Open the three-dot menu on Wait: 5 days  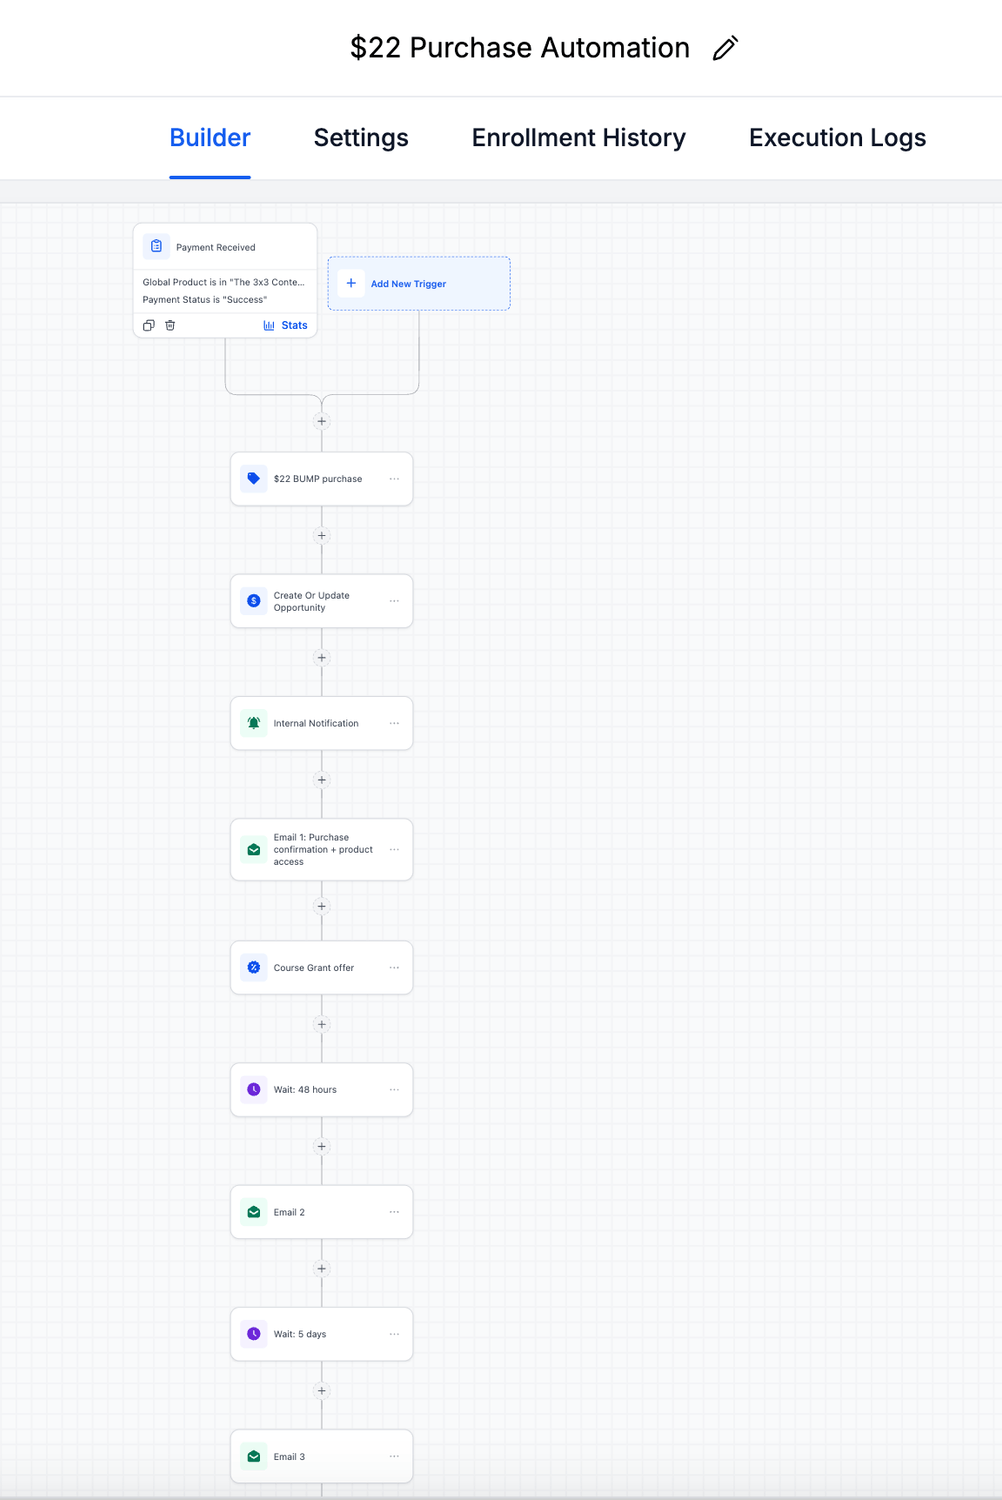(394, 1334)
